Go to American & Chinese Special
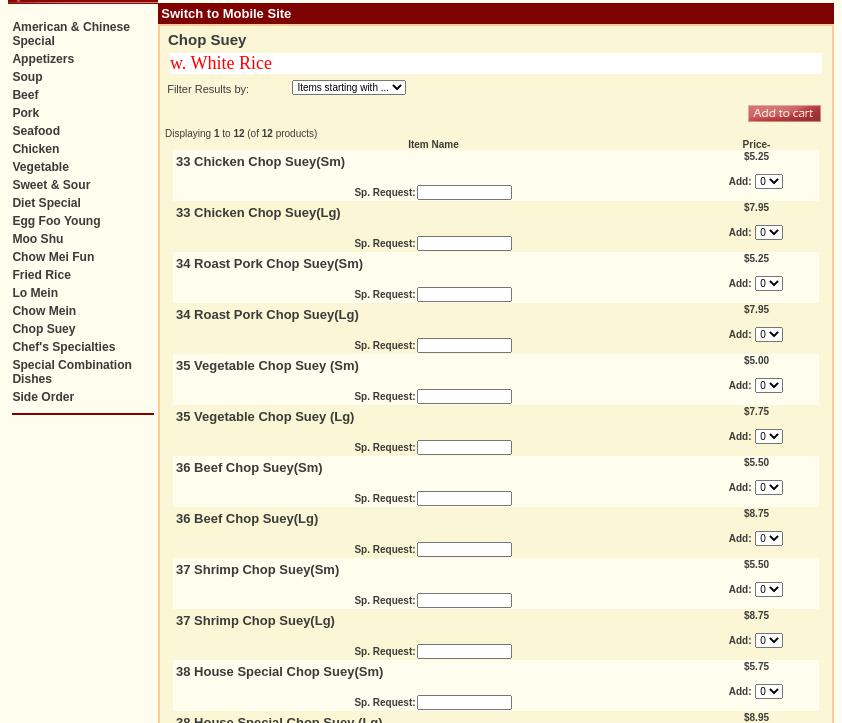This screenshot has width=842, height=723. coord(70,34)
